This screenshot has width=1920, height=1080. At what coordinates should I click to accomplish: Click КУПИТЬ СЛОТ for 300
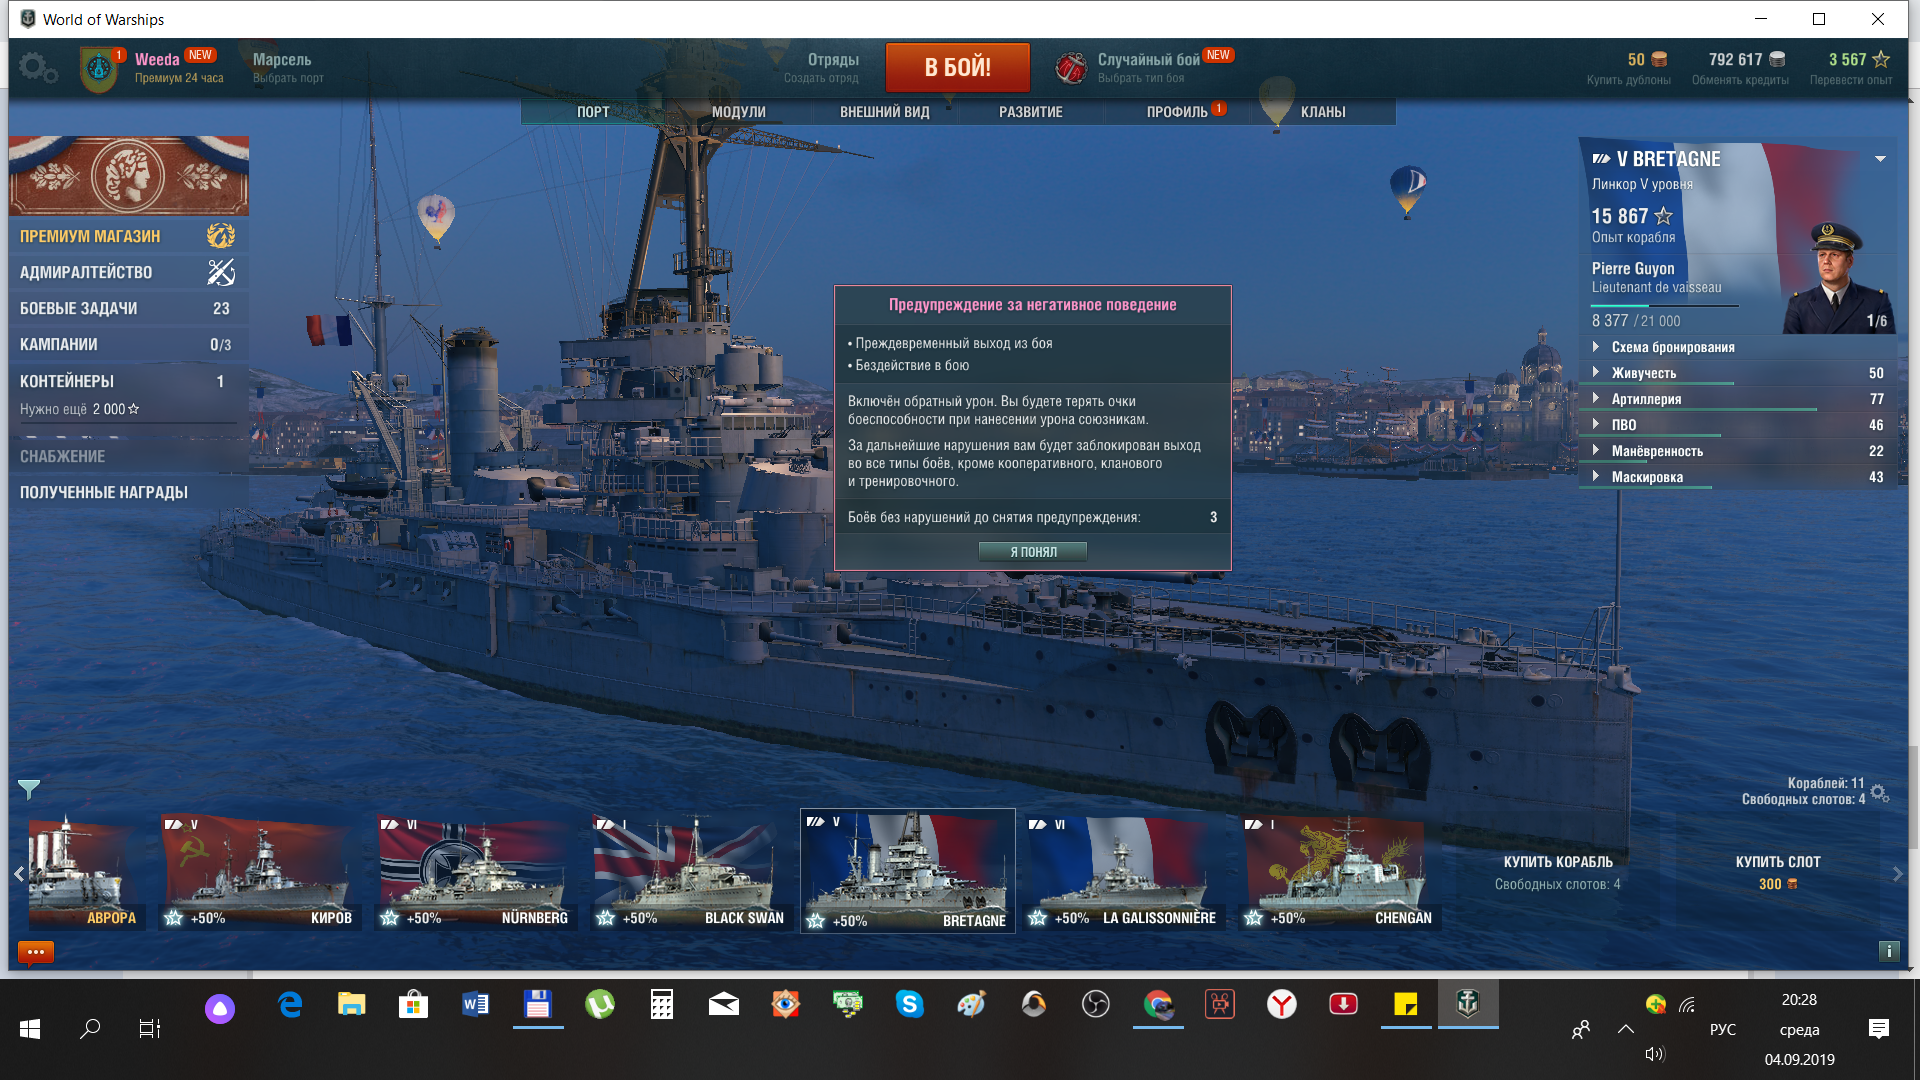coord(1777,872)
